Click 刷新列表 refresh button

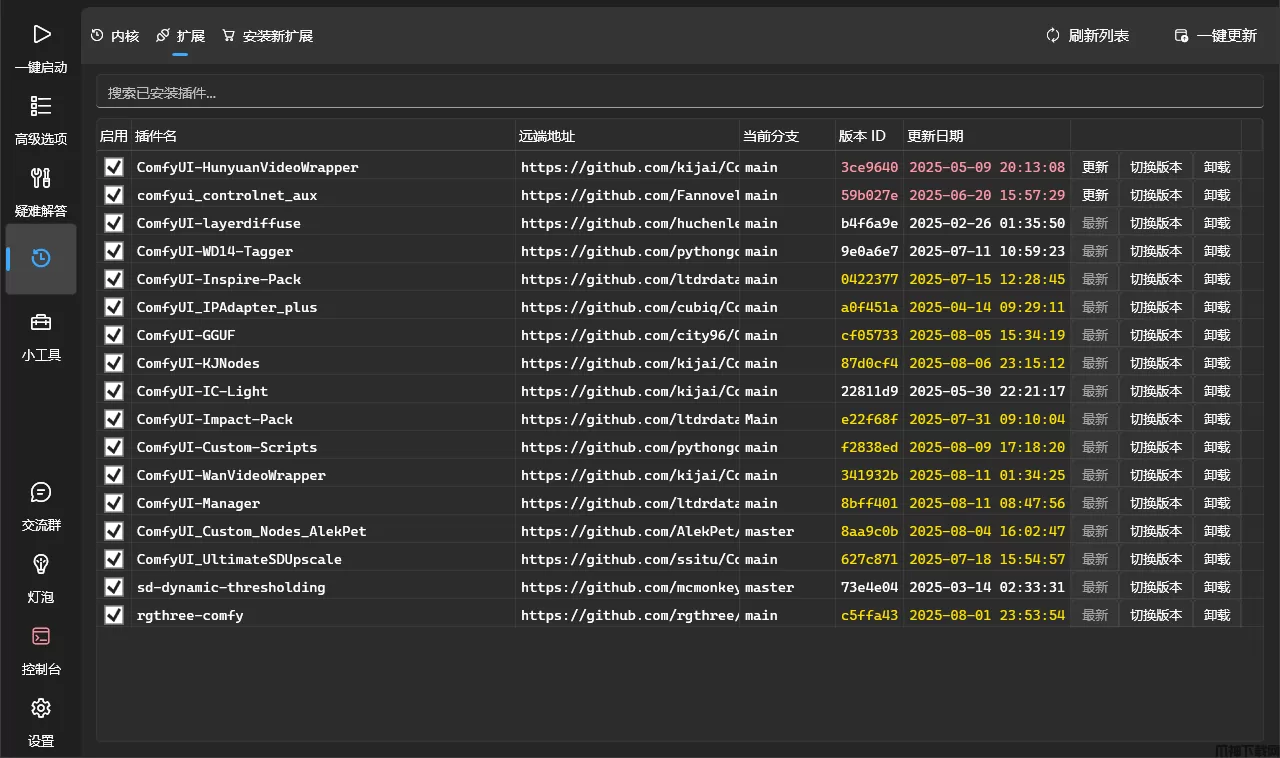tap(1087, 36)
